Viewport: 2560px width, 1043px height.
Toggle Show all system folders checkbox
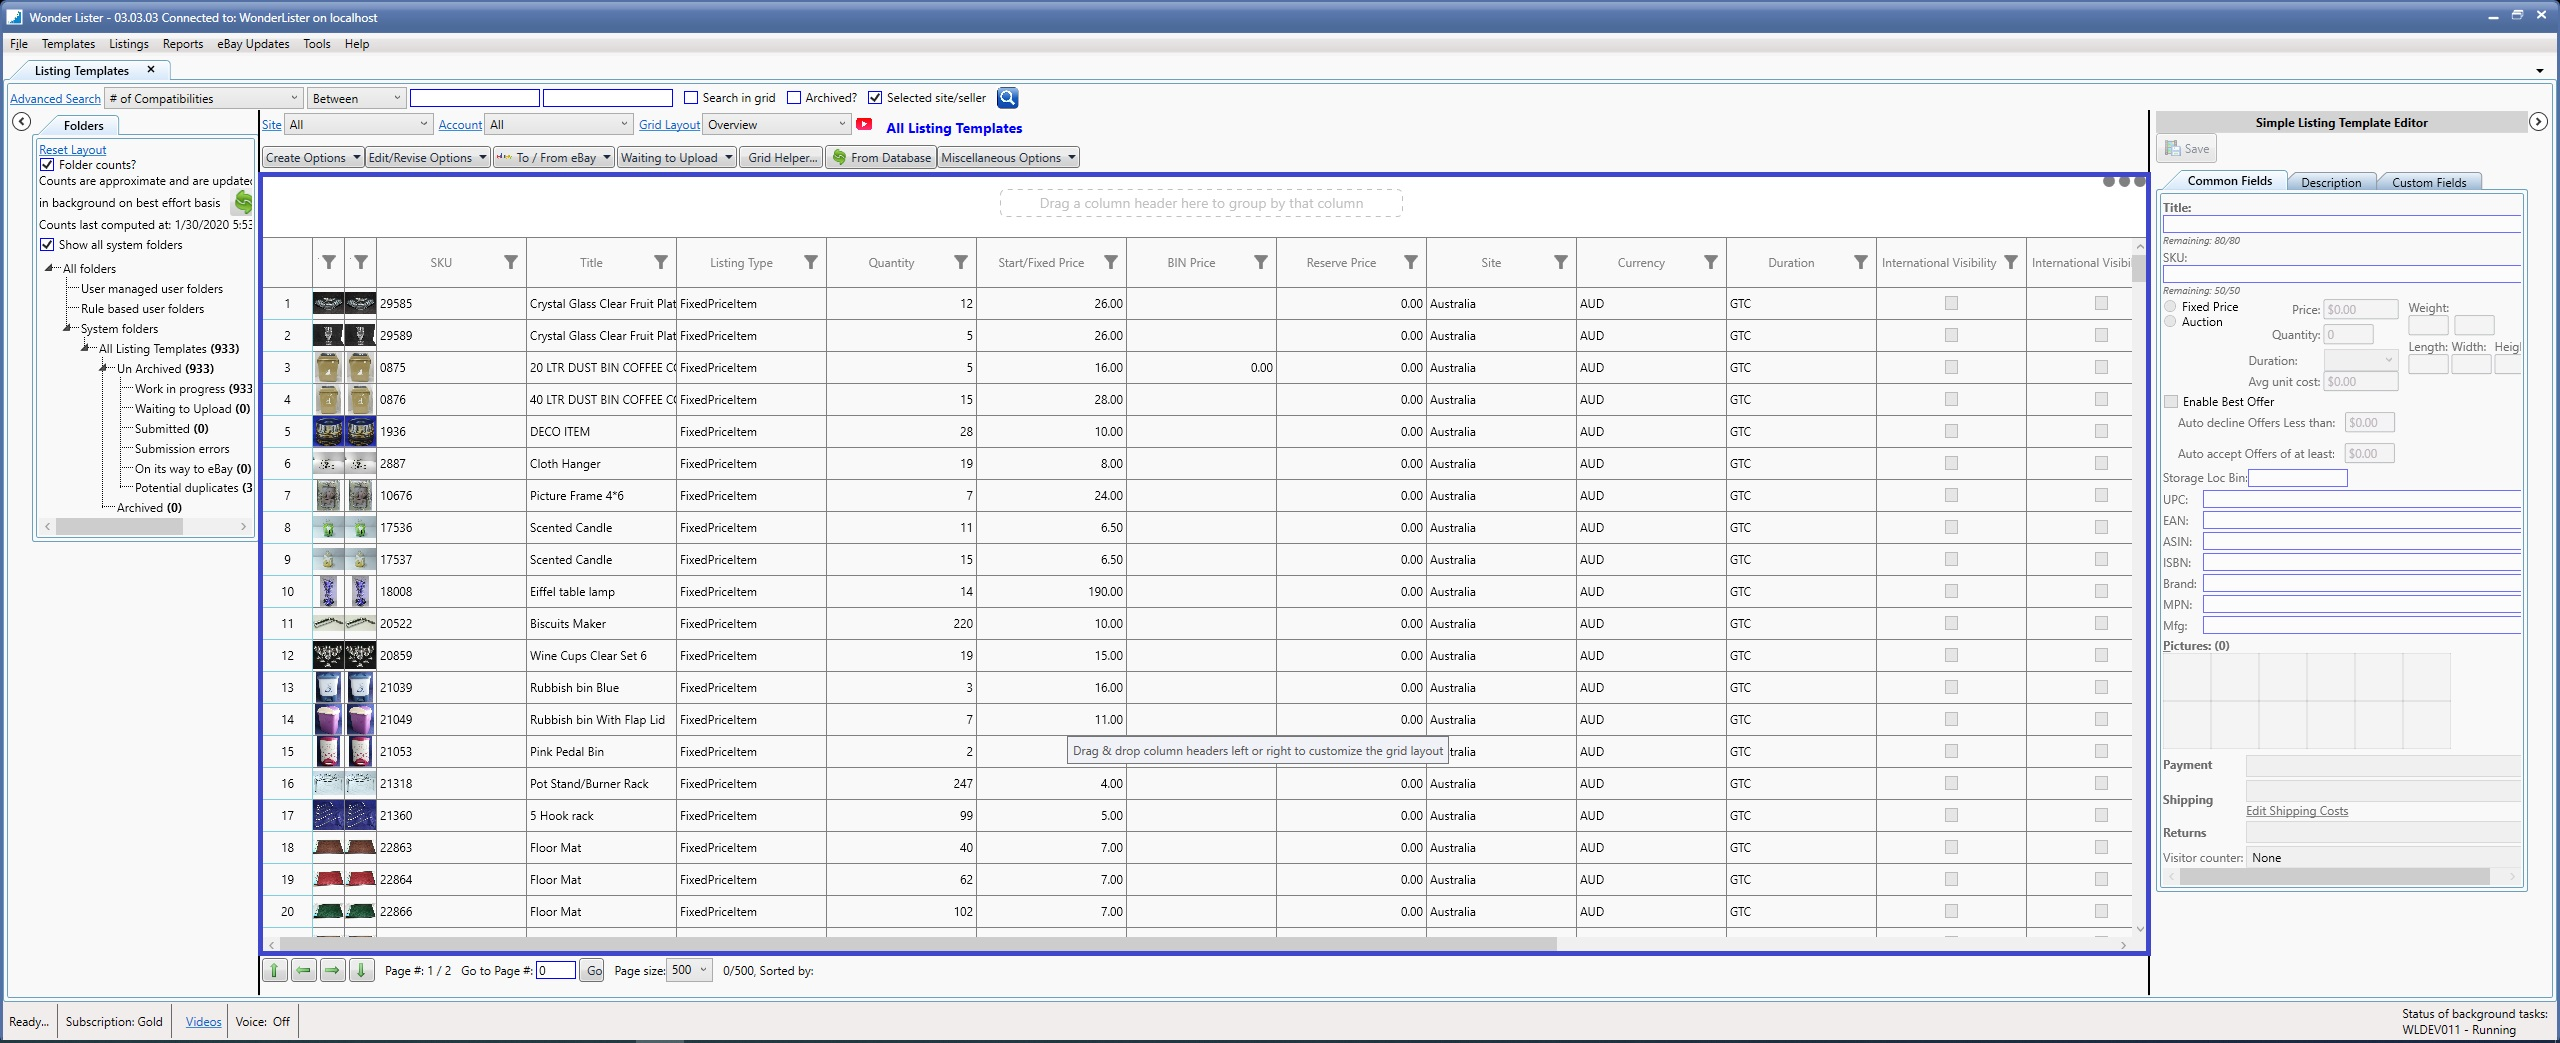pyautogui.click(x=47, y=245)
